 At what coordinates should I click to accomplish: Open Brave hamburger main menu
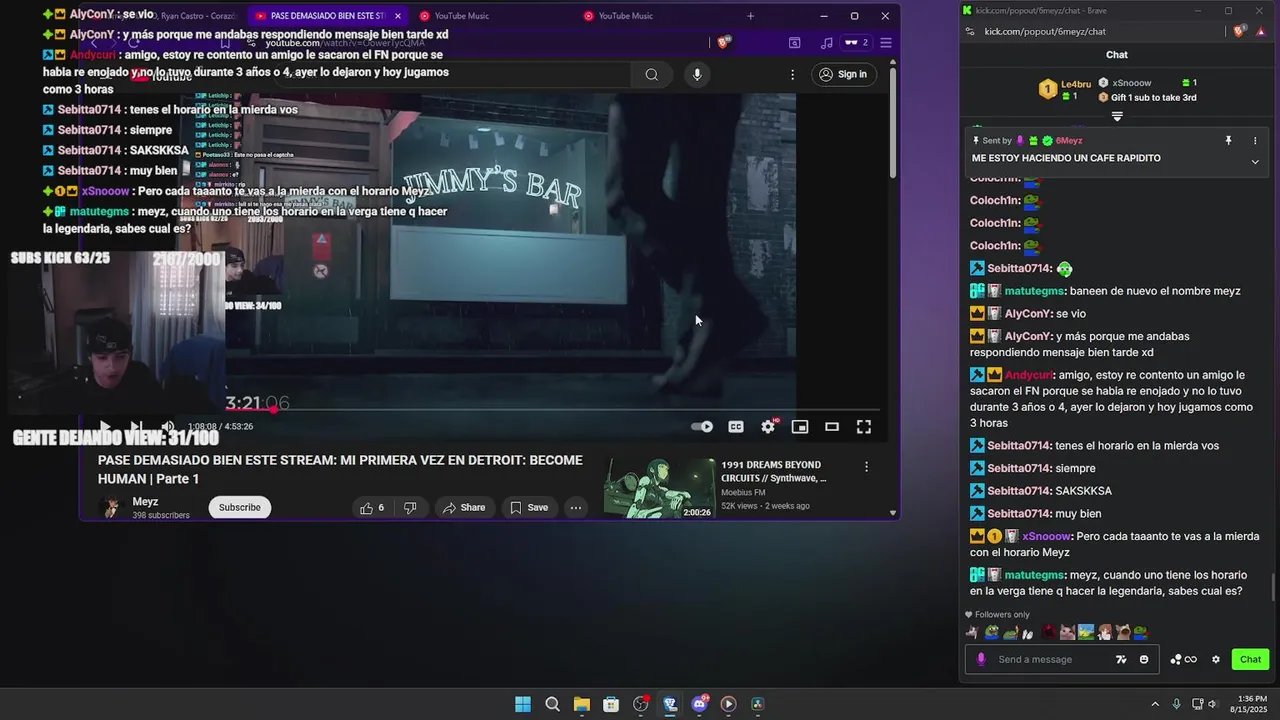coord(886,42)
